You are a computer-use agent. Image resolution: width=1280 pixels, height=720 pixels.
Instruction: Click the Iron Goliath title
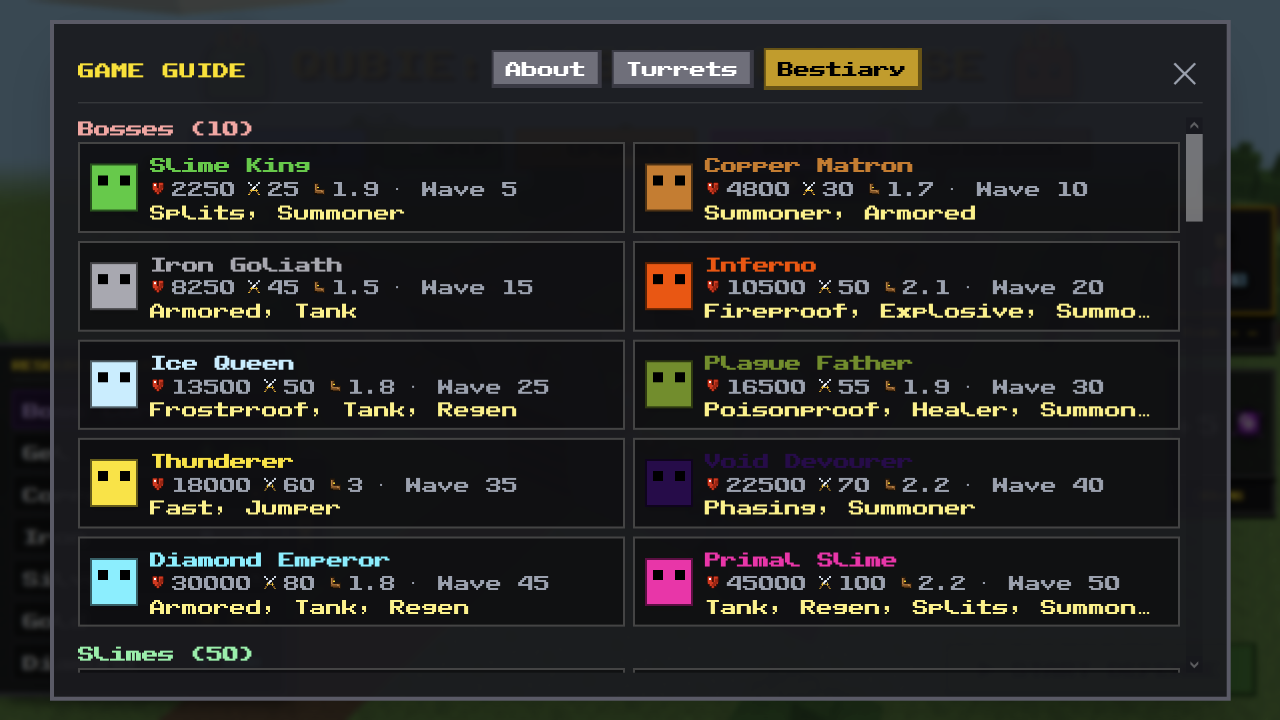(246, 264)
